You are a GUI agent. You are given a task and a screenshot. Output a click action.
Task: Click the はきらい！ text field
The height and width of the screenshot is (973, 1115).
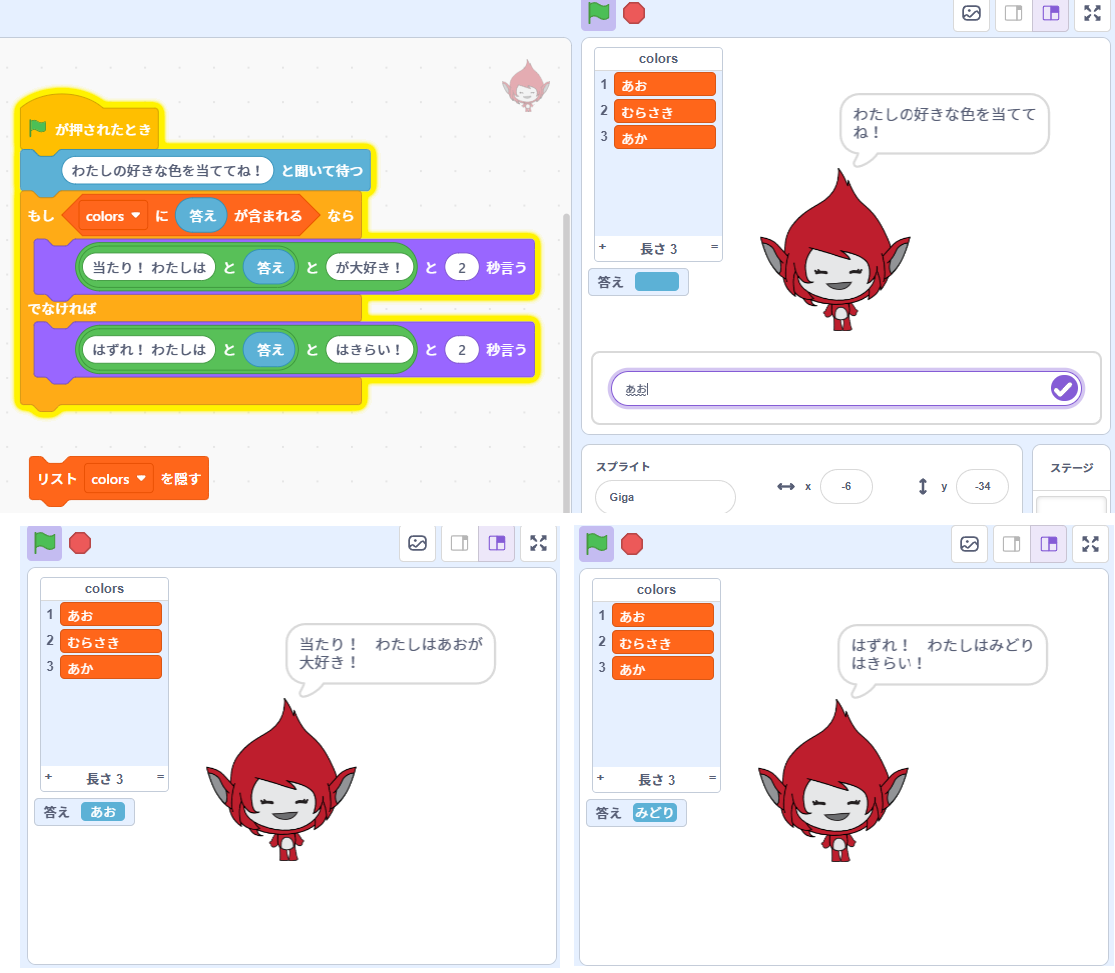(368, 349)
